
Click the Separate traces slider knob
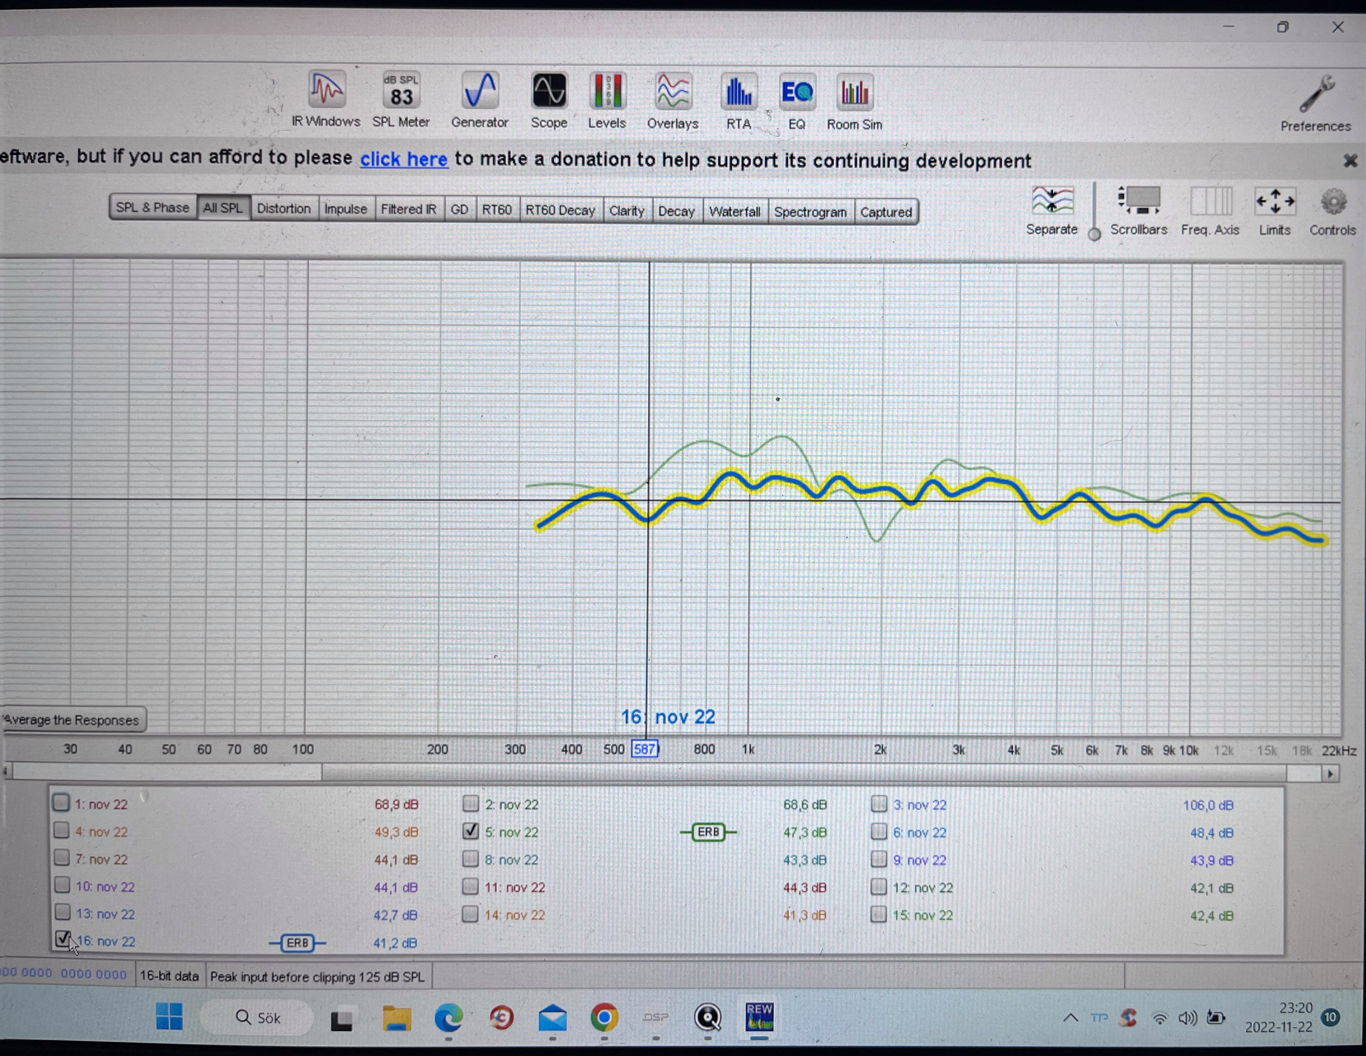pos(1094,234)
